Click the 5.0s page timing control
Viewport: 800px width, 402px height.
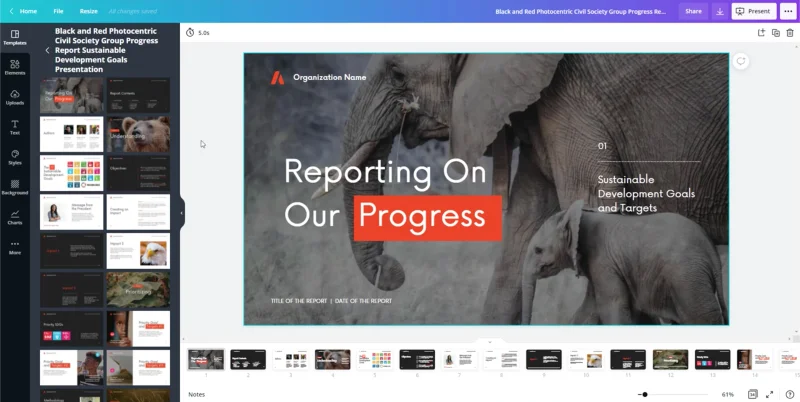pos(197,33)
